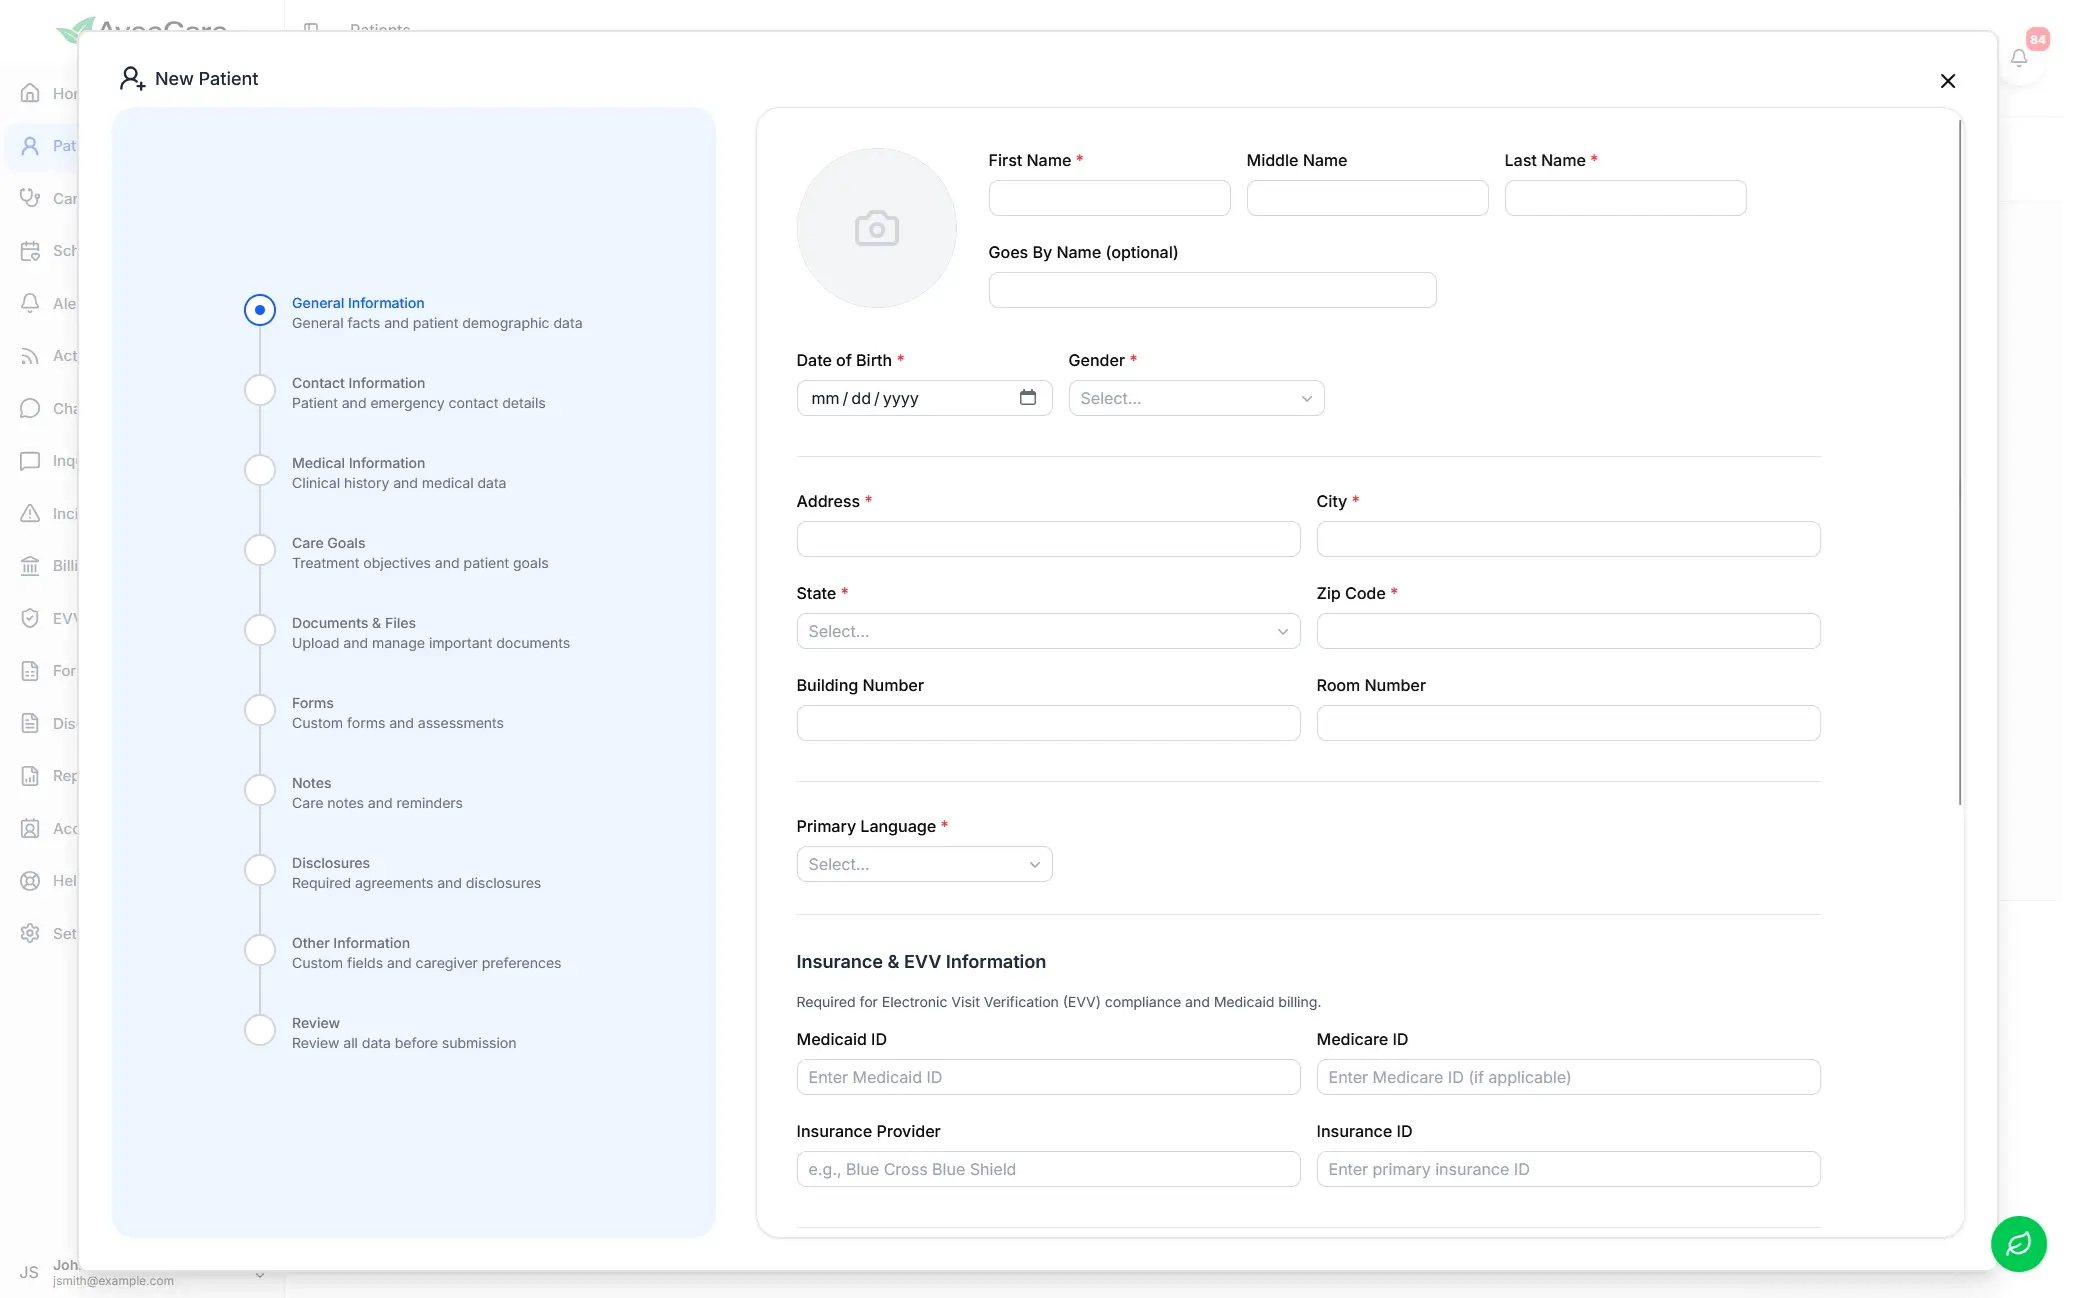Click the camera icon to upload patient photo

point(876,228)
